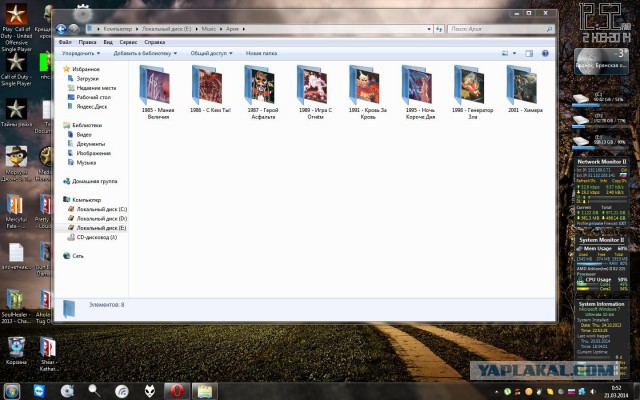This screenshot has height=400, width=640.
Task: Open the Упорядочить dropdown
Action: (x=81, y=53)
